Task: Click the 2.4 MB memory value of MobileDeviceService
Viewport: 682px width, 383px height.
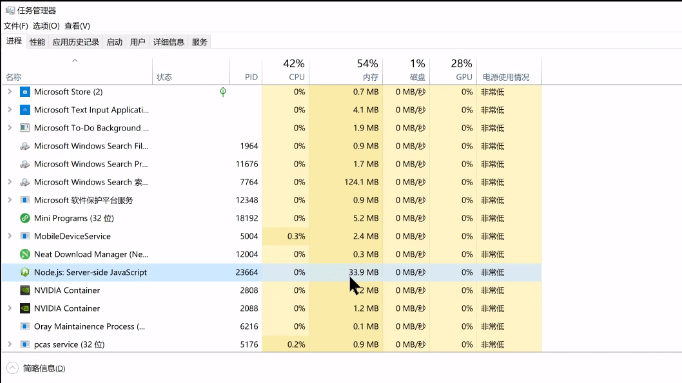Action: coord(366,236)
